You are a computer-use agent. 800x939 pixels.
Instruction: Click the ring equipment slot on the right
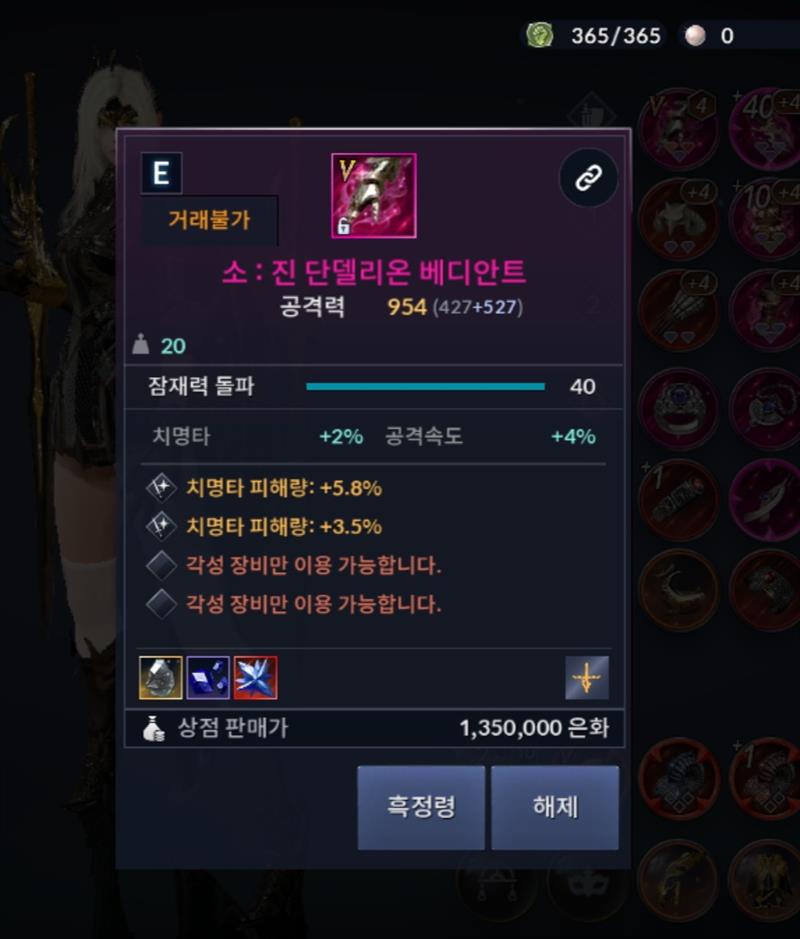pos(678,408)
